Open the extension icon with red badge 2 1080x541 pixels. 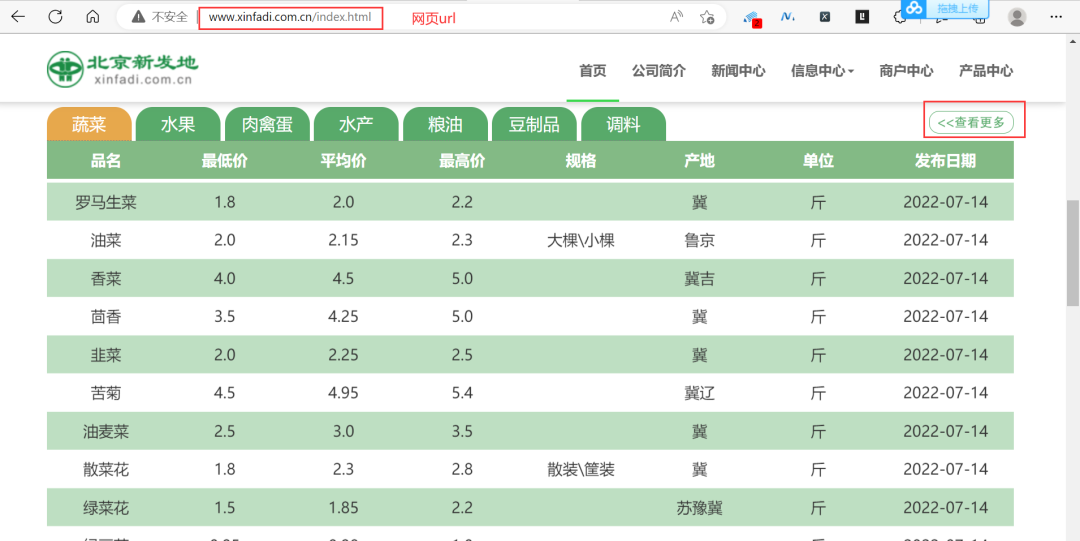[x=752, y=18]
